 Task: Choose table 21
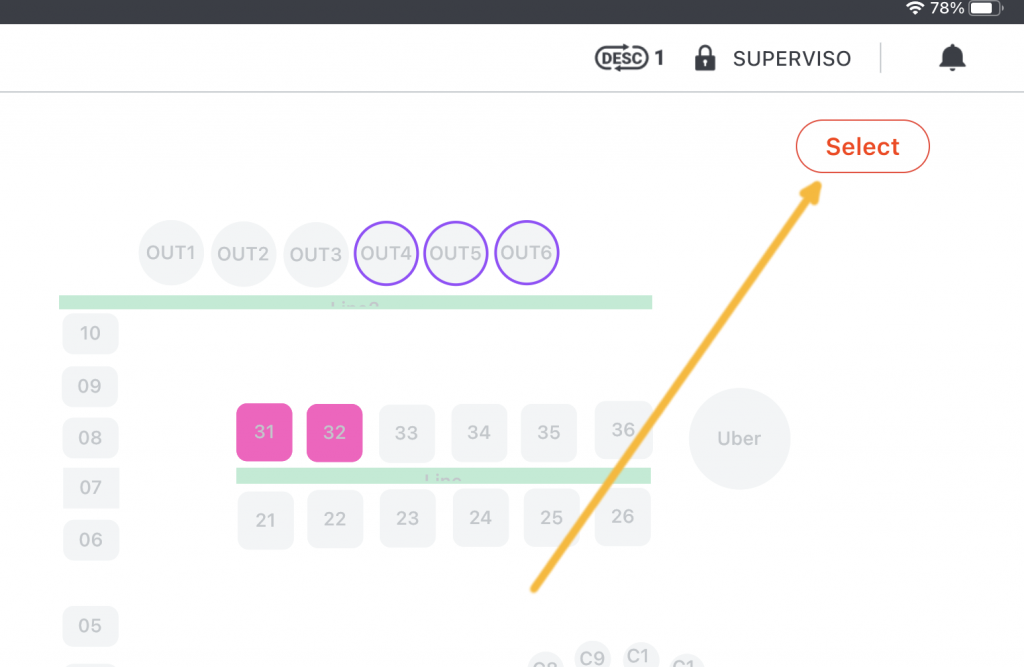tap(265, 520)
